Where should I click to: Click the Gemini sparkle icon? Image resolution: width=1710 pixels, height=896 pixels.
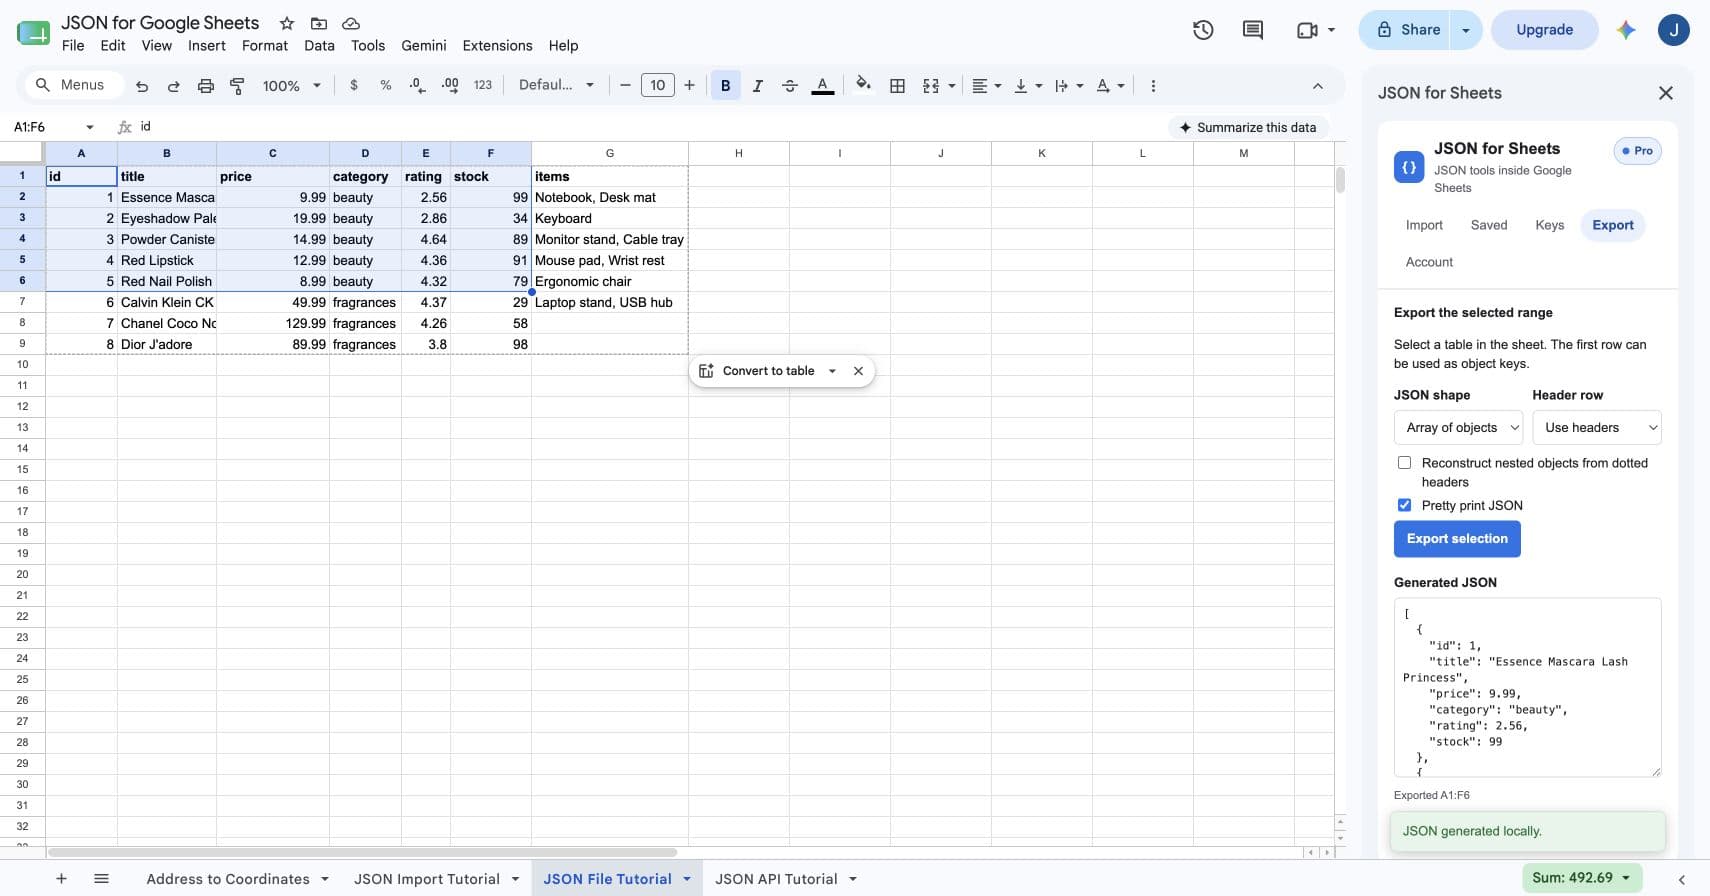tap(1626, 30)
